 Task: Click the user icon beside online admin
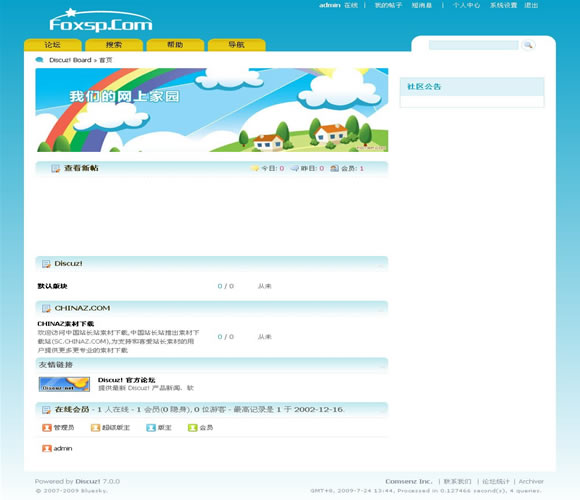[x=47, y=448]
